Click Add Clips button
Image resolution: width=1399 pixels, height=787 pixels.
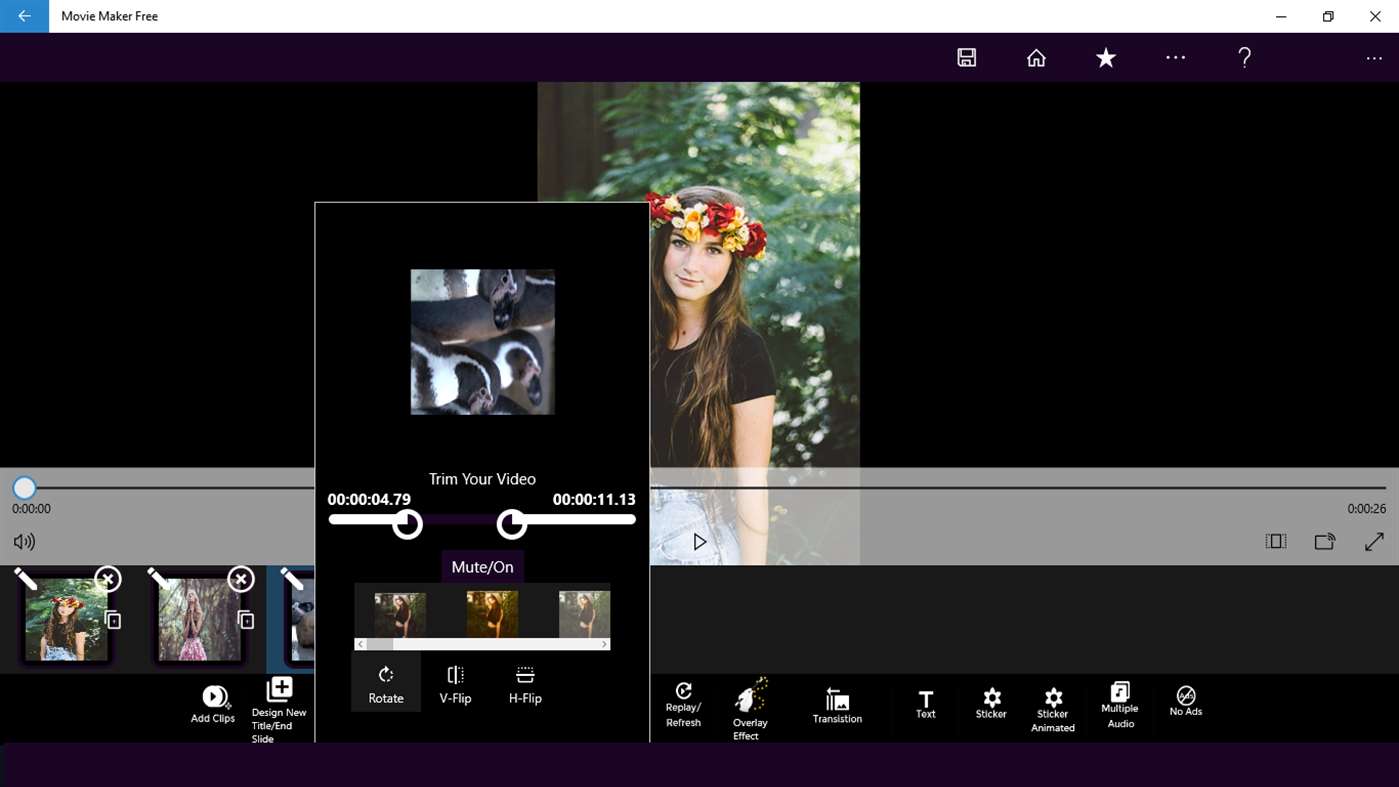tap(213, 704)
